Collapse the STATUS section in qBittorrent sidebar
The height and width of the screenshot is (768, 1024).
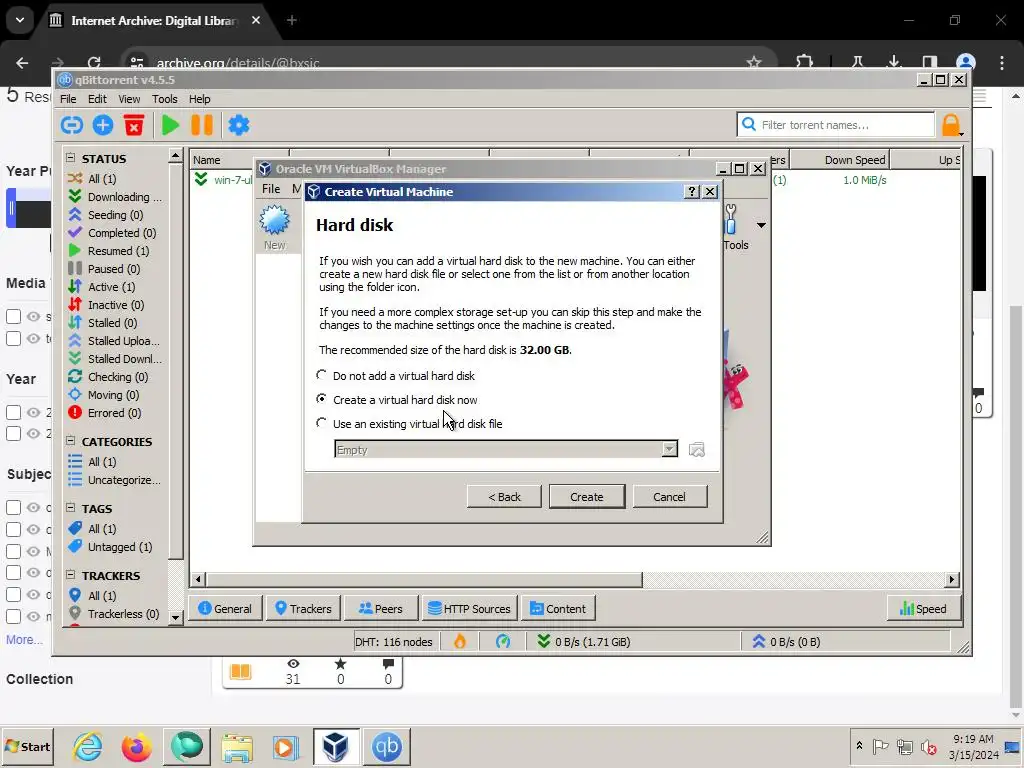(x=71, y=157)
